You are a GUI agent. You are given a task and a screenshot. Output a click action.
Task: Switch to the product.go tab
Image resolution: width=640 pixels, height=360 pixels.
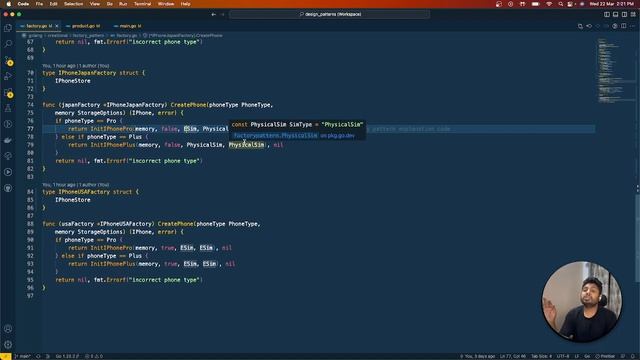tap(83, 26)
